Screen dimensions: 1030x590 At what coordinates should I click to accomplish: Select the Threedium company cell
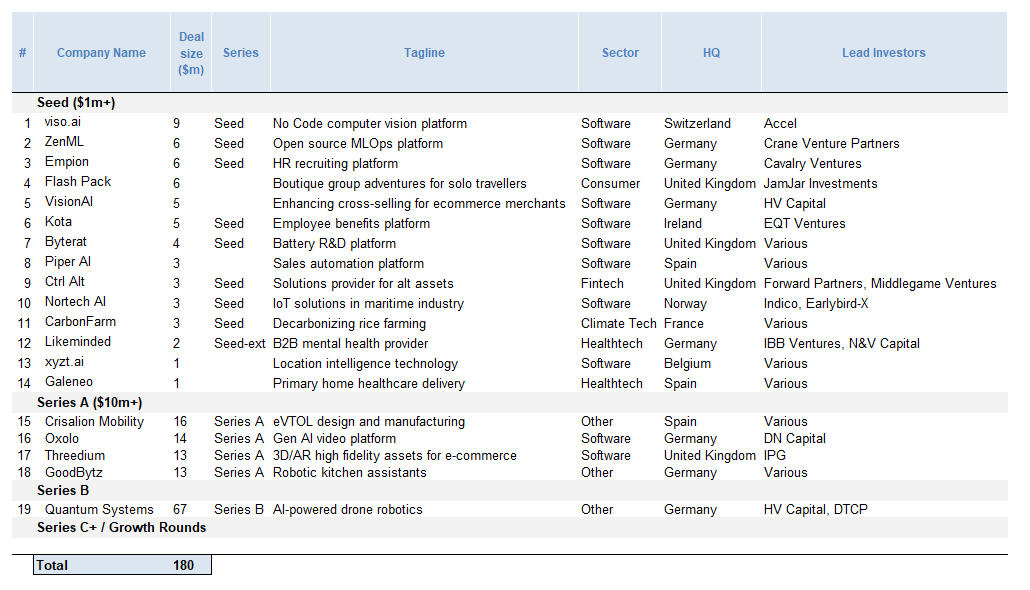pyautogui.click(x=75, y=455)
